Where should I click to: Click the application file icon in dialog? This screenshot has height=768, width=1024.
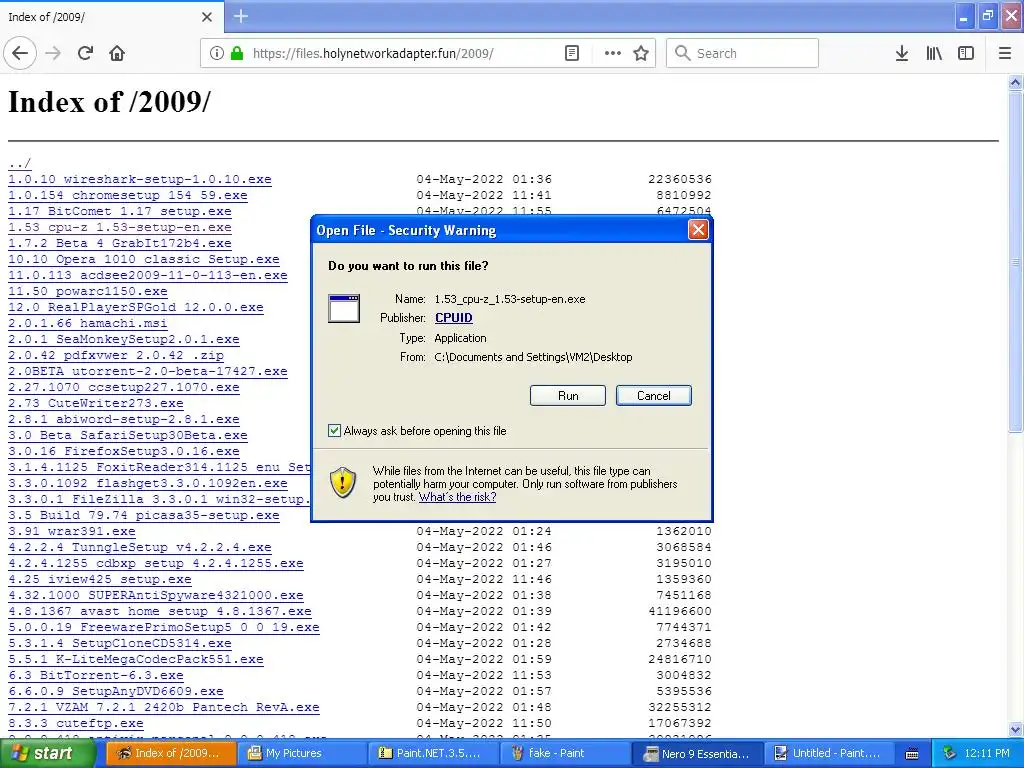pos(344,308)
